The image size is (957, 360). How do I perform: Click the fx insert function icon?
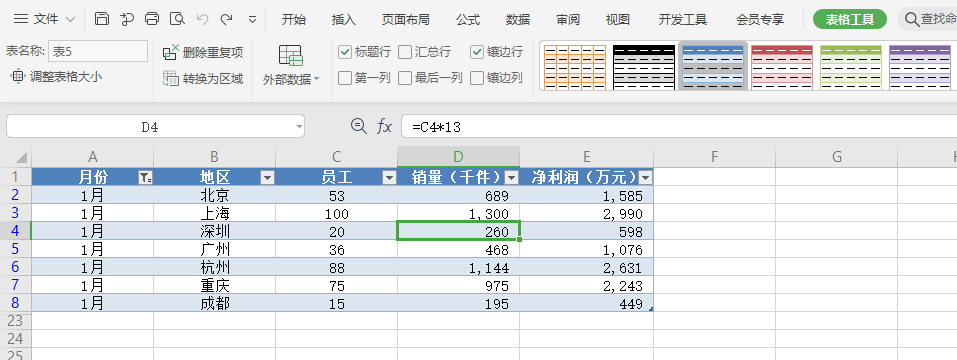click(384, 126)
